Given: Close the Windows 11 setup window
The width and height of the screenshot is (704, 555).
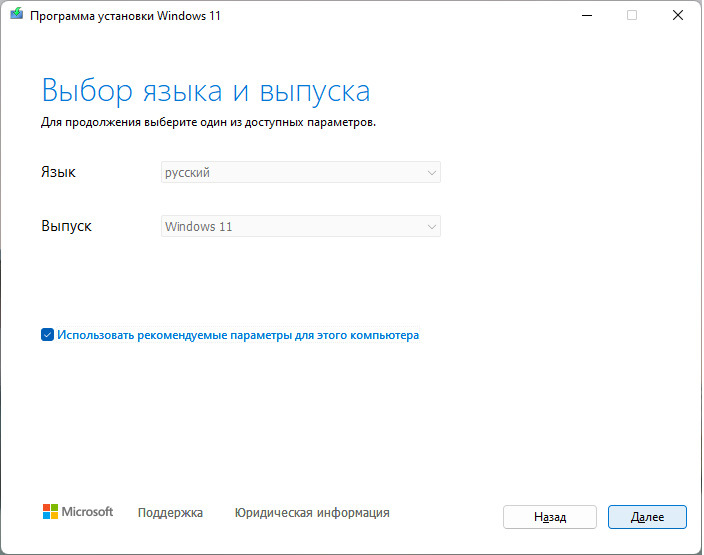Looking at the screenshot, I should point(678,15).
